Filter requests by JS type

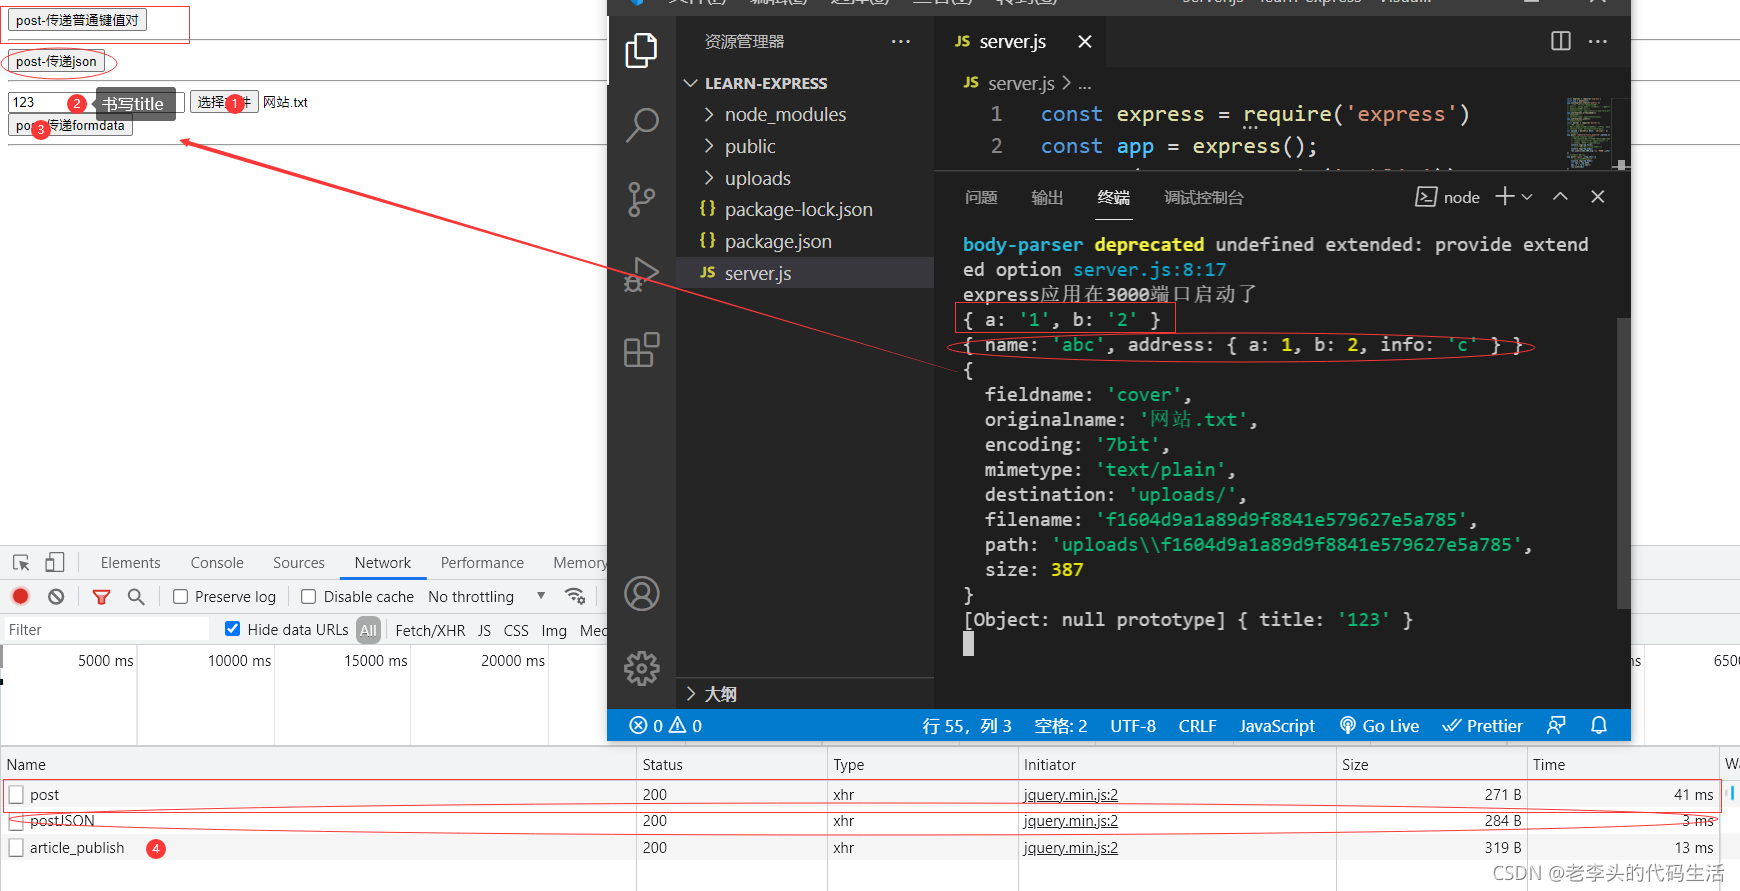pos(484,630)
